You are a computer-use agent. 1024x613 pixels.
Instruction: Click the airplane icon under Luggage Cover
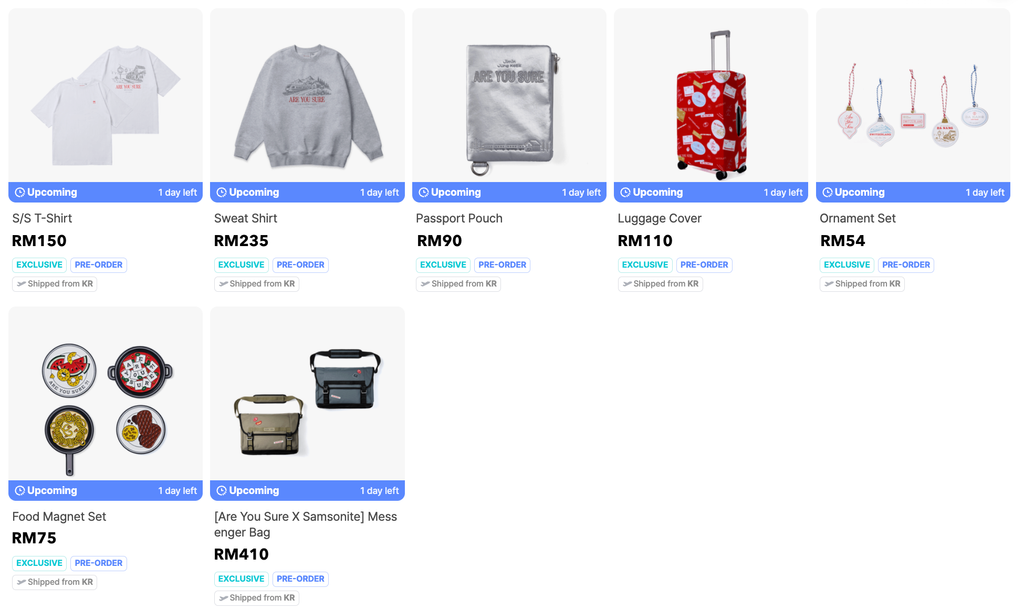(x=627, y=284)
